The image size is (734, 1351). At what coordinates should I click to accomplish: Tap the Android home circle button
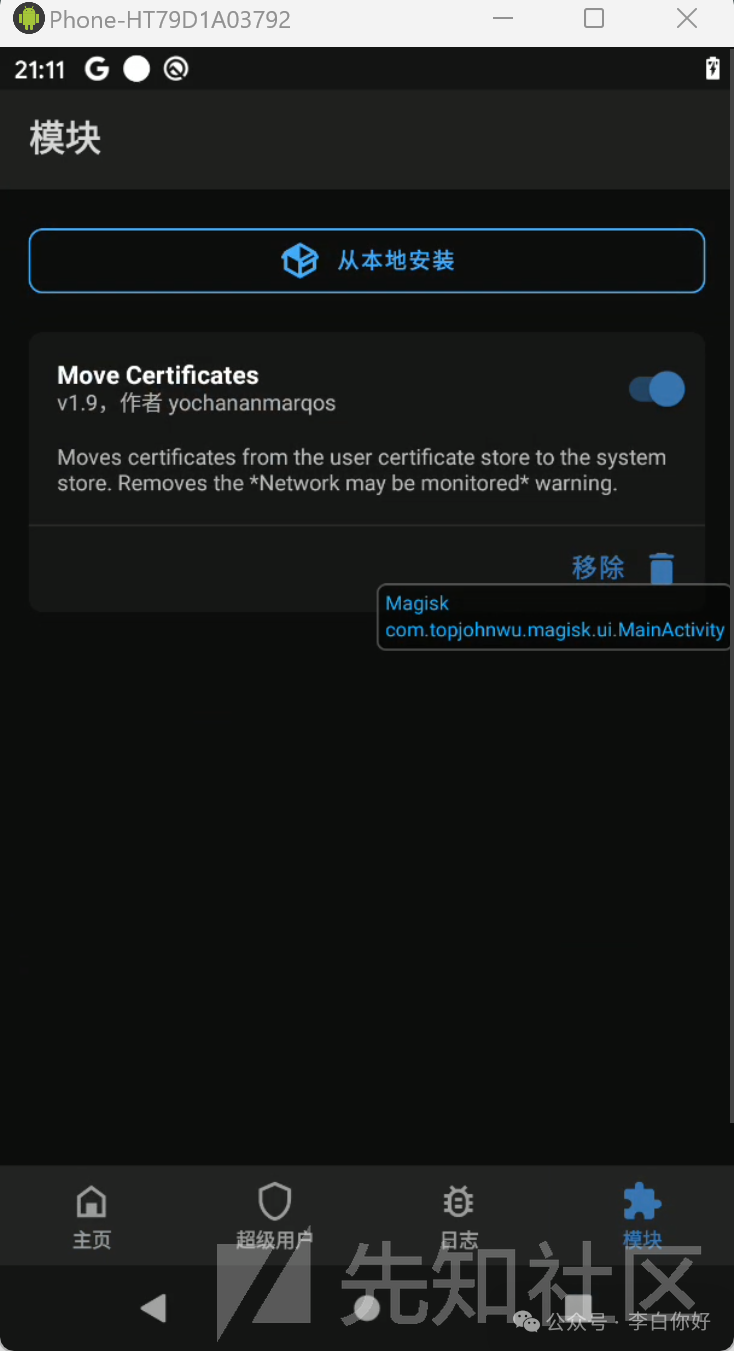(367, 1307)
